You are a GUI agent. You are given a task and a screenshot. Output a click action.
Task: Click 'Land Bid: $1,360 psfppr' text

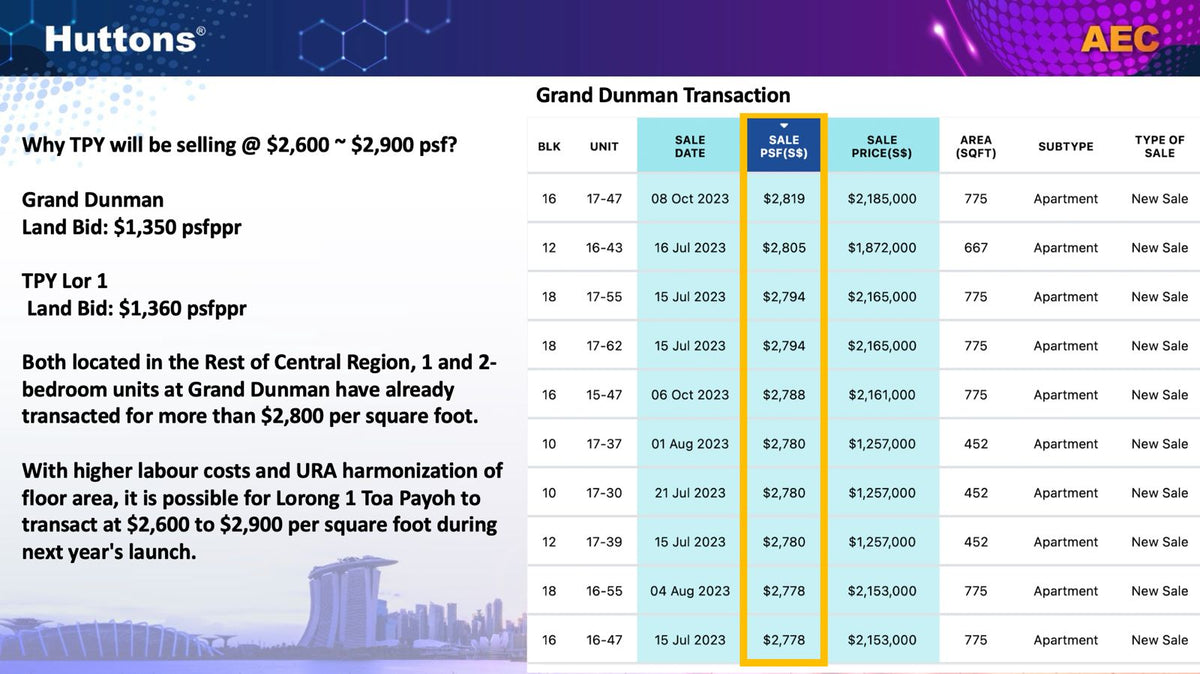[137, 309]
